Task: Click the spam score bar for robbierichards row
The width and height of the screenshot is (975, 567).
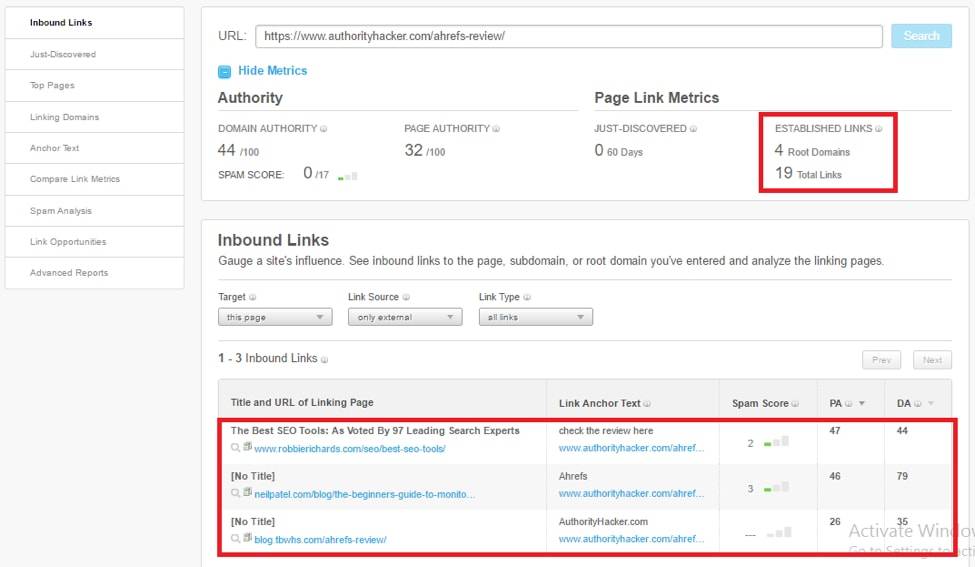Action: point(776,441)
